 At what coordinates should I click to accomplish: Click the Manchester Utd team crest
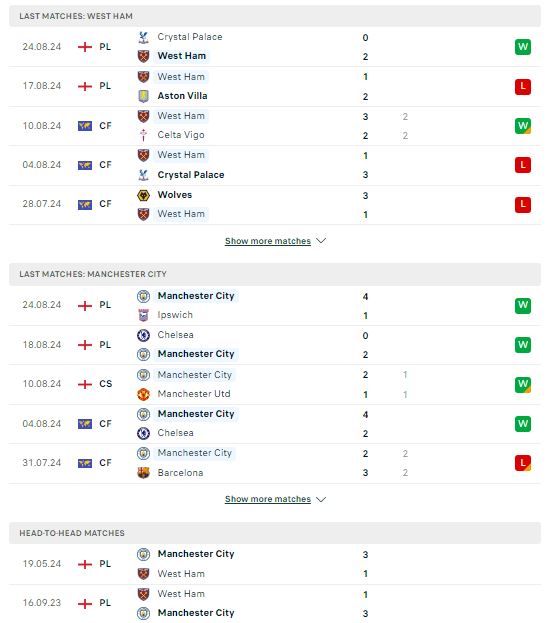(x=143, y=394)
